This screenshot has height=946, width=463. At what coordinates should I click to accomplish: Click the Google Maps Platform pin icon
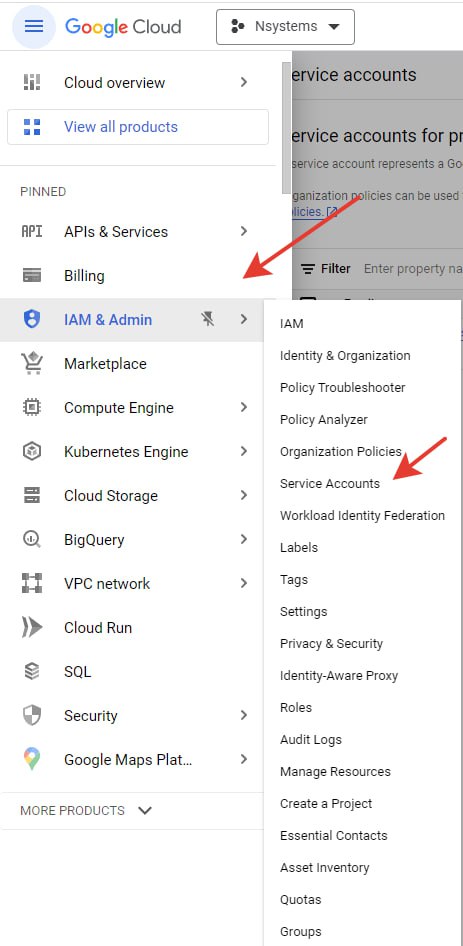click(x=32, y=760)
